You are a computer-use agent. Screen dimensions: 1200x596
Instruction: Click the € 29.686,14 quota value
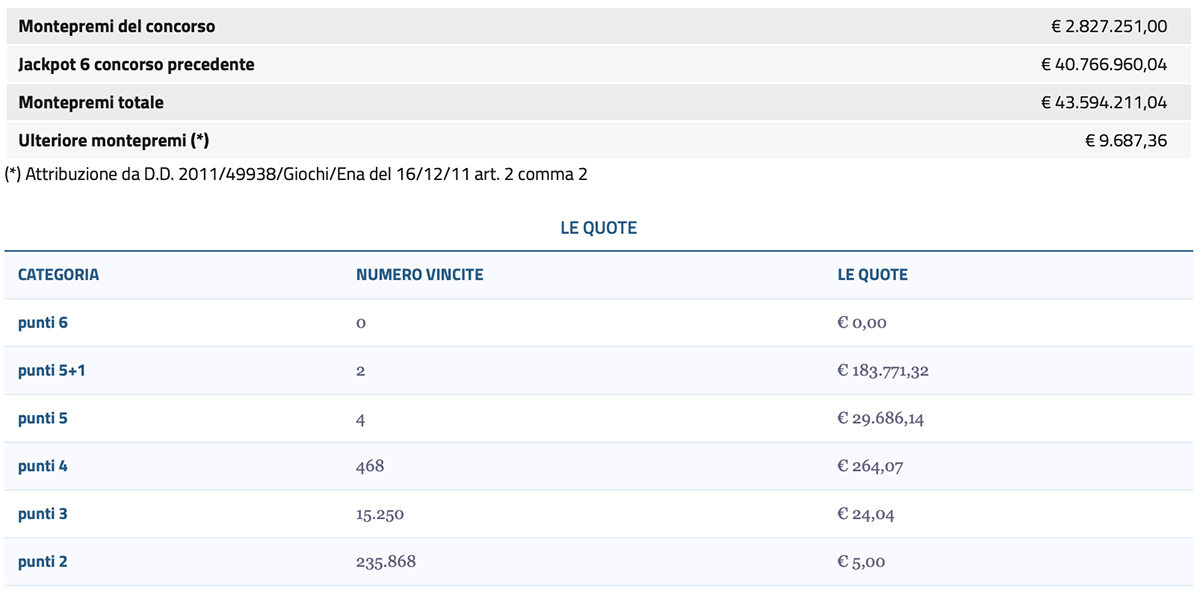tap(880, 419)
